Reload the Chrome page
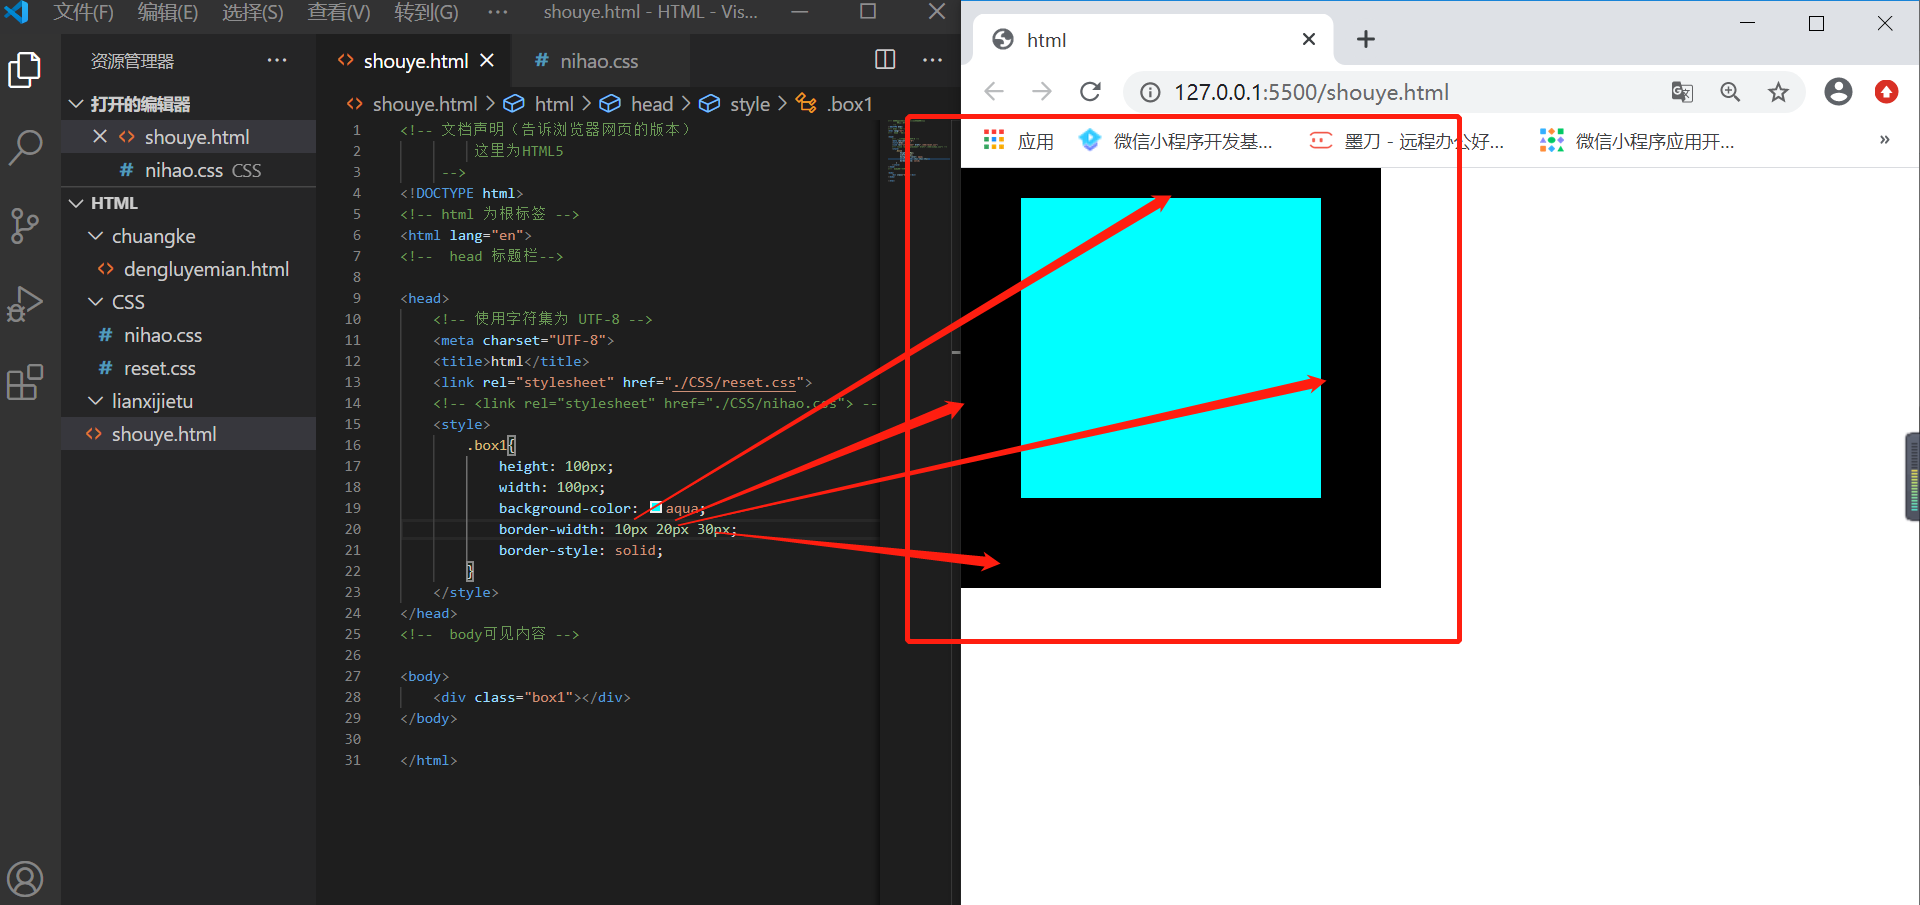The height and width of the screenshot is (905, 1920). tap(1090, 92)
